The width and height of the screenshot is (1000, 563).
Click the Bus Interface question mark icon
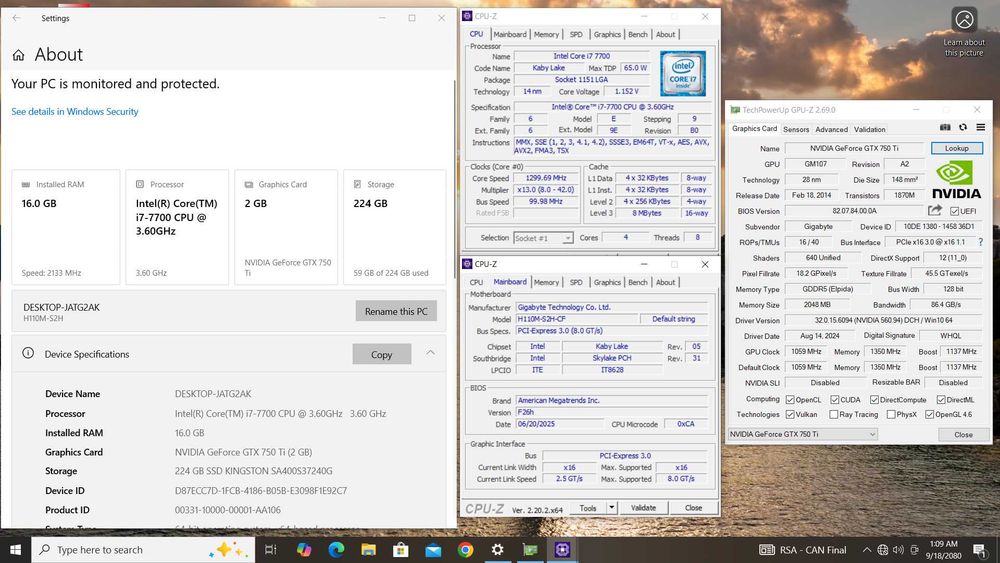pyautogui.click(x=980, y=242)
